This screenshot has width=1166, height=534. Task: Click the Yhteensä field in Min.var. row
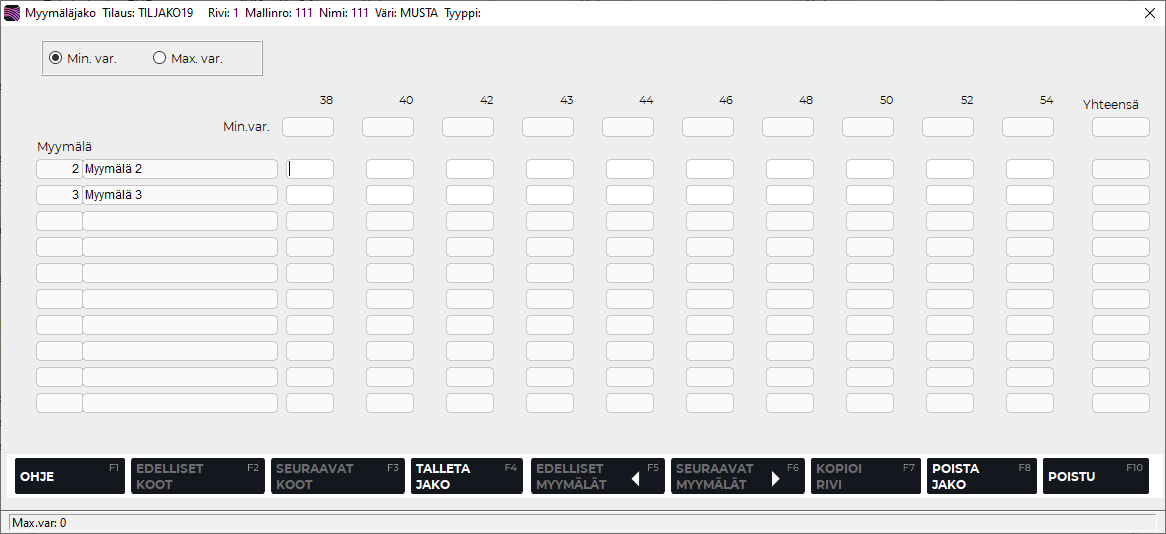coord(1120,127)
